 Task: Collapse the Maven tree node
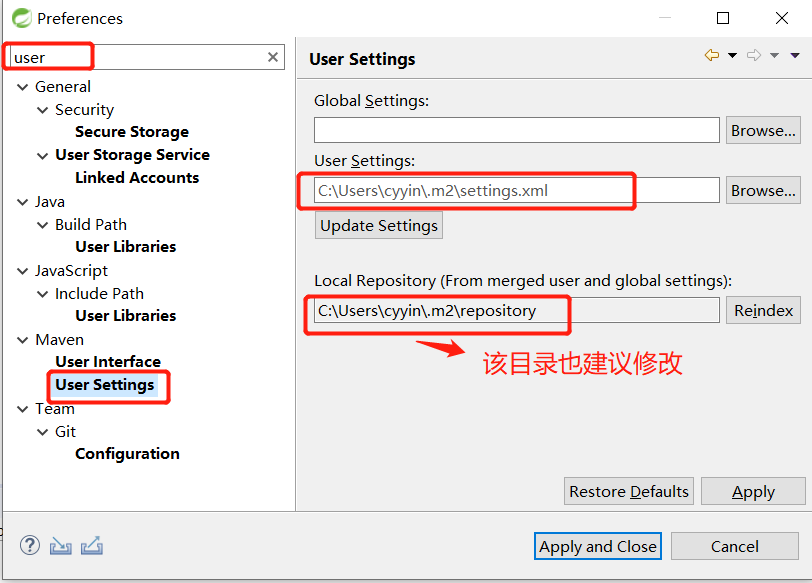pos(22,340)
